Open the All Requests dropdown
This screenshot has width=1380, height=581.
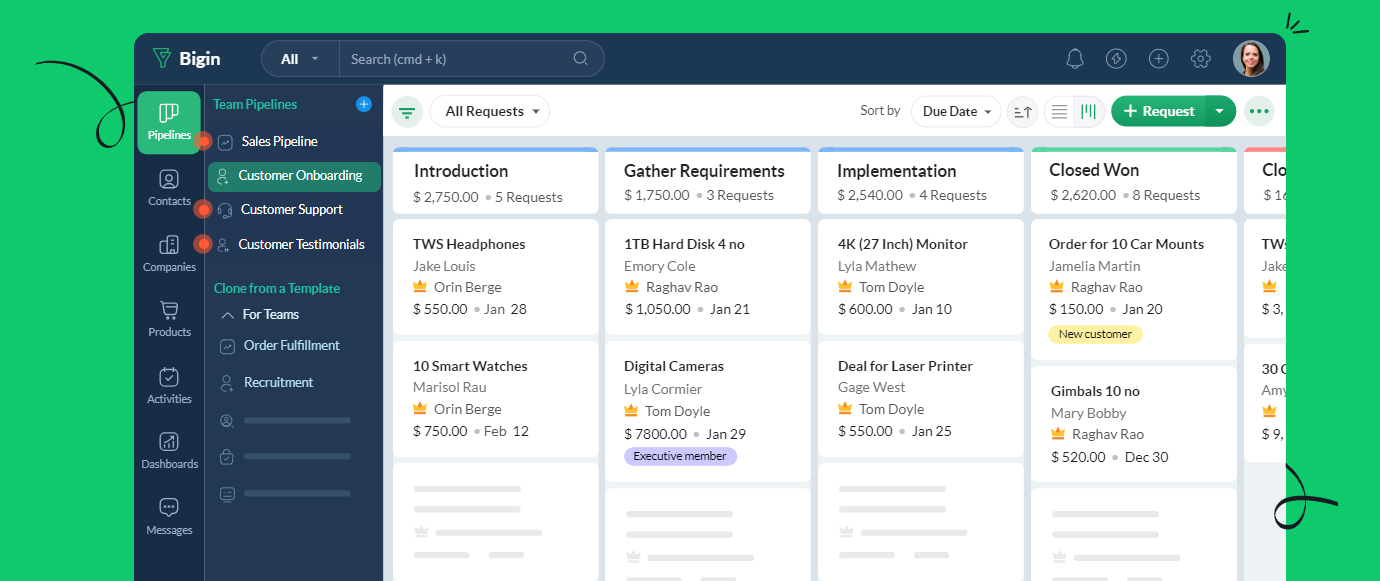point(490,112)
